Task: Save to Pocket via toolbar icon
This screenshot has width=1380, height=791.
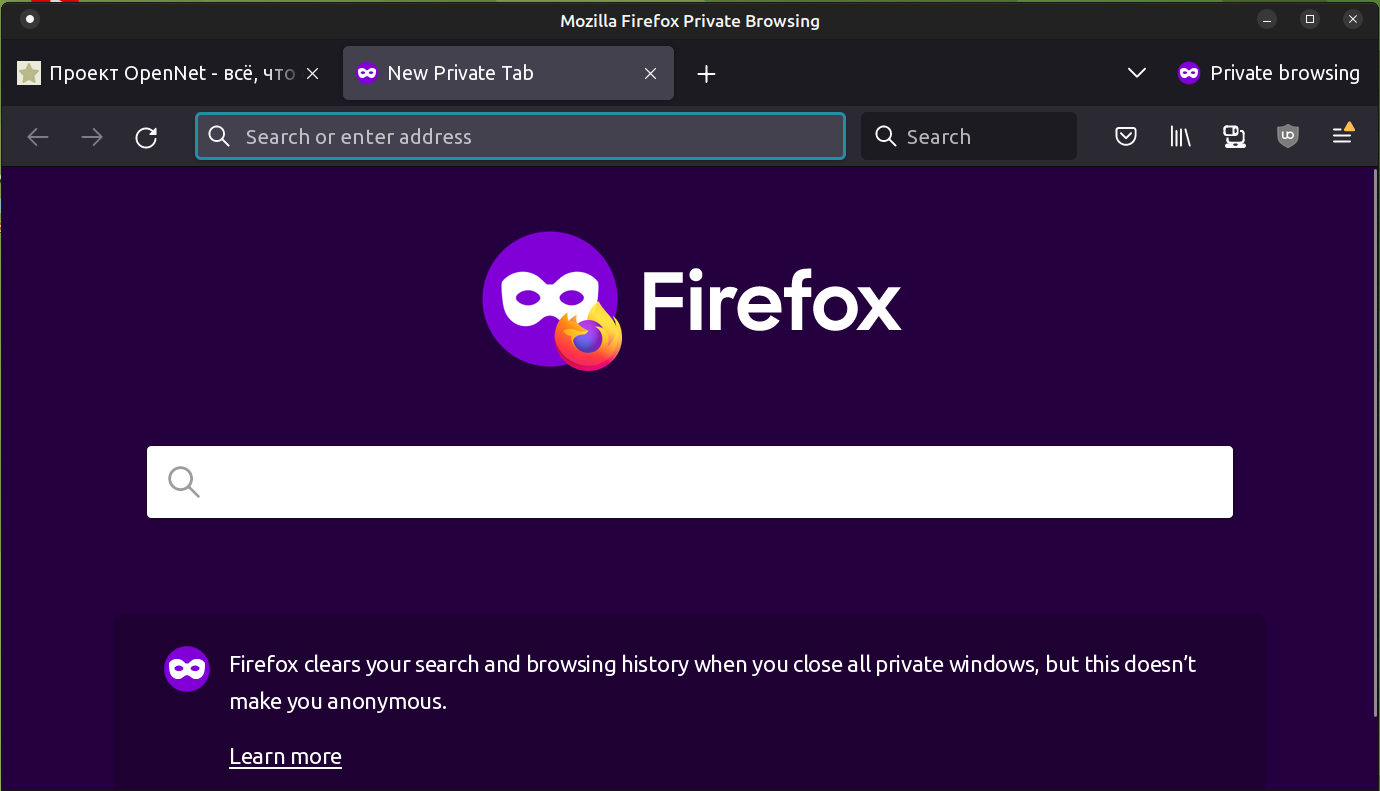Action: pos(1126,137)
